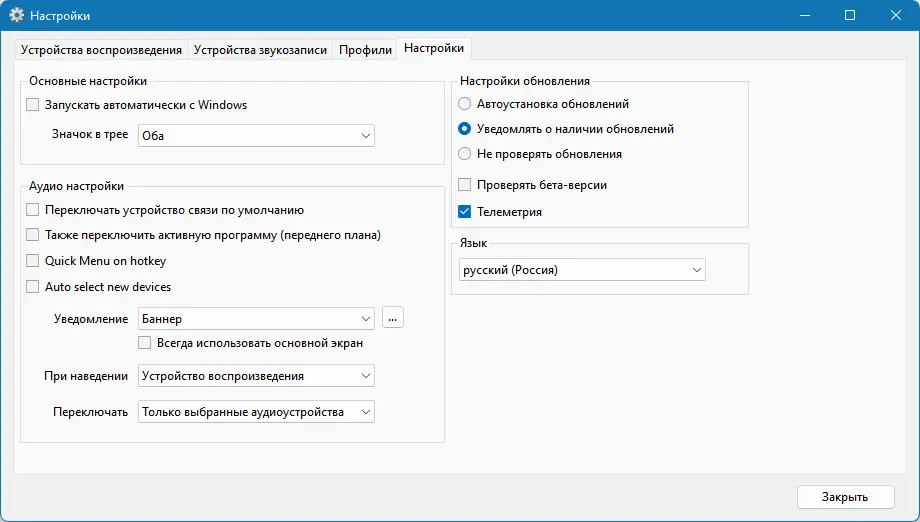The width and height of the screenshot is (920, 522).
Task: Click the Закрыть button
Action: (x=845, y=497)
